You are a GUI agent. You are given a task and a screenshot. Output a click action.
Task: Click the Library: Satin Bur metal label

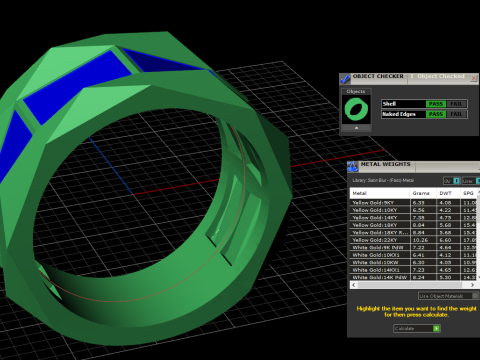[383, 180]
